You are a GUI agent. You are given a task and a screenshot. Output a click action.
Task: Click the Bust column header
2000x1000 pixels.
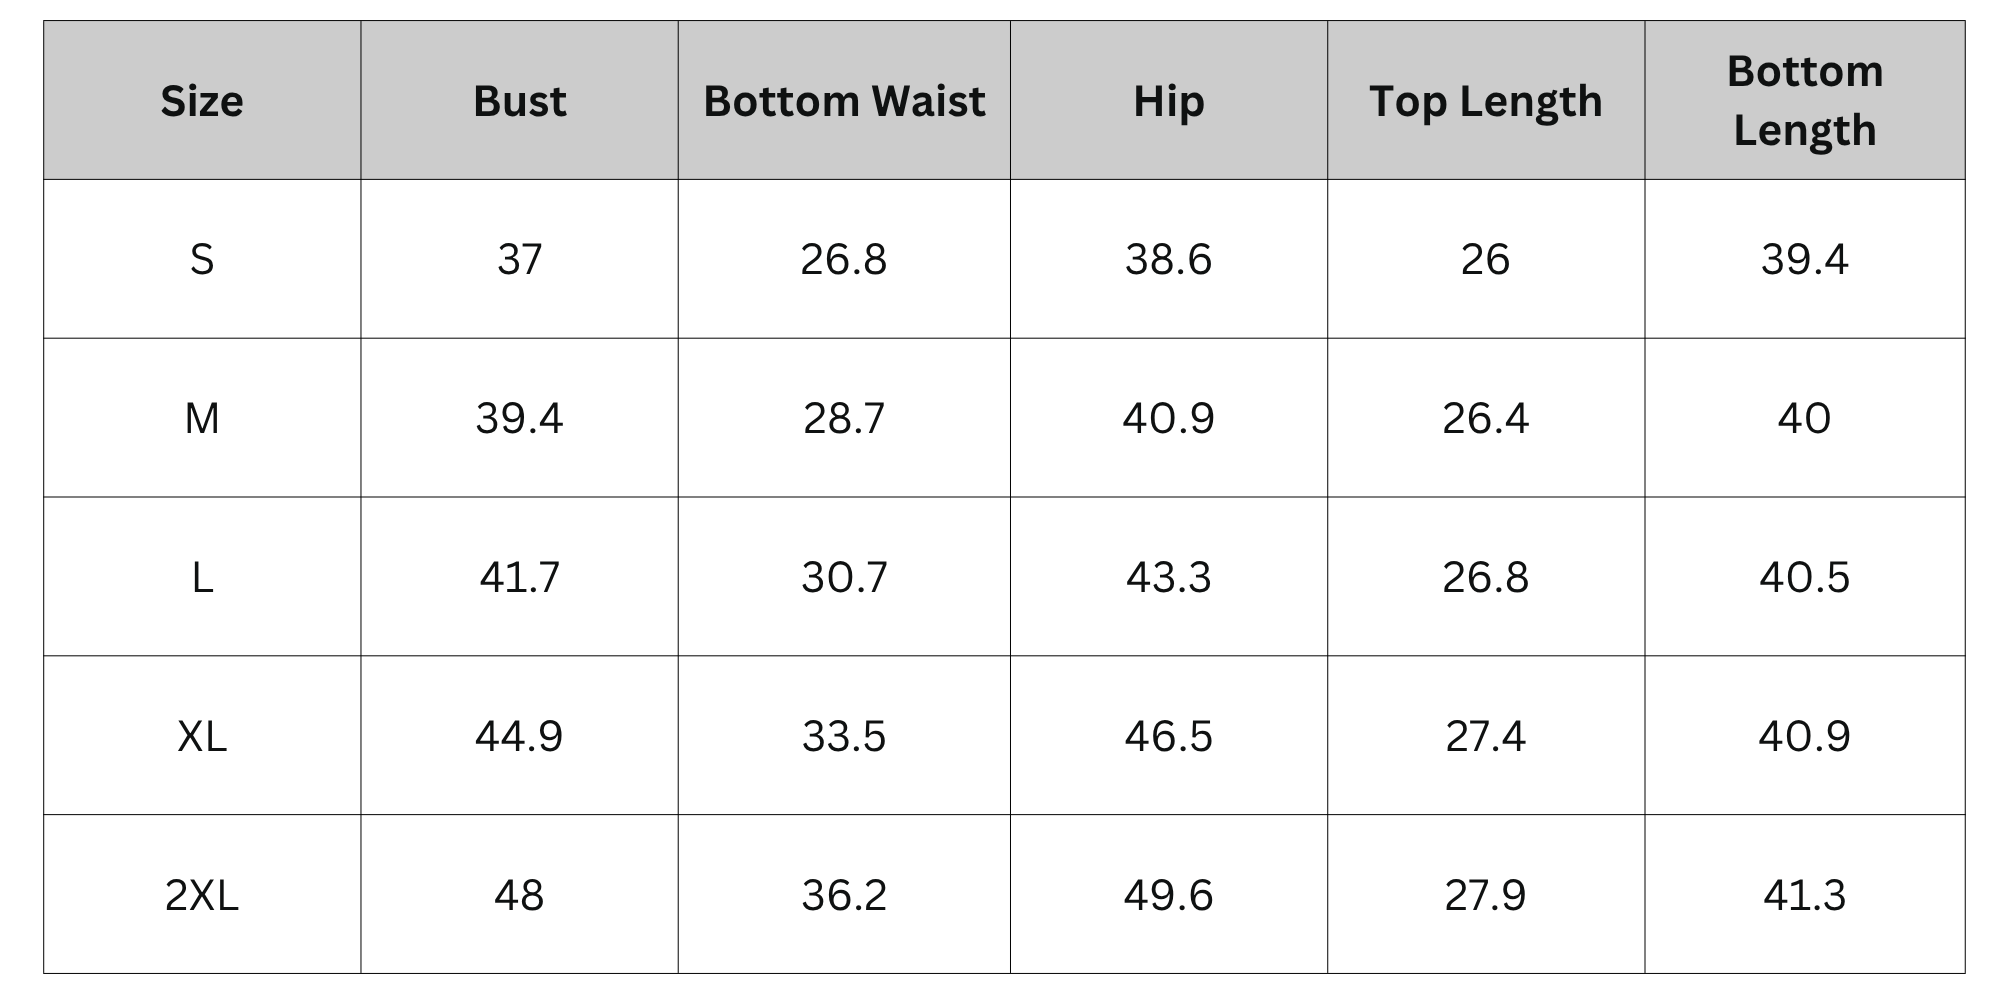click(x=519, y=101)
